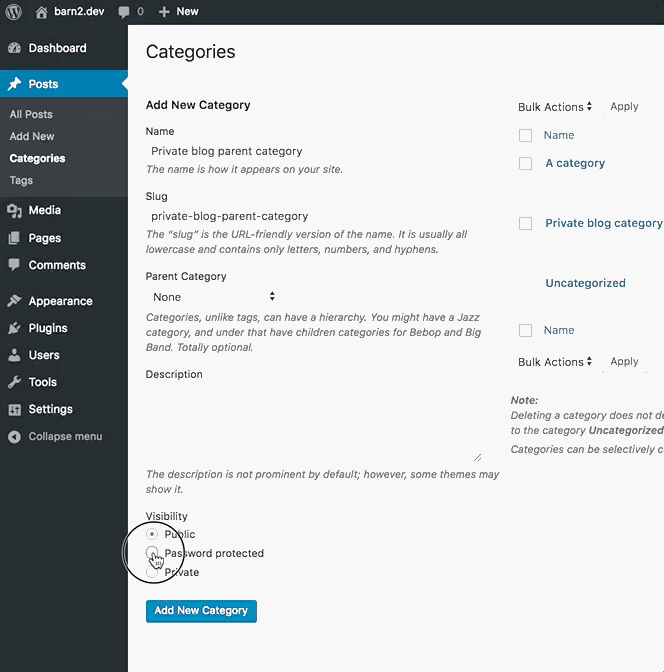Select the Password protected visibility option
The width and height of the screenshot is (664, 672).
[153, 553]
